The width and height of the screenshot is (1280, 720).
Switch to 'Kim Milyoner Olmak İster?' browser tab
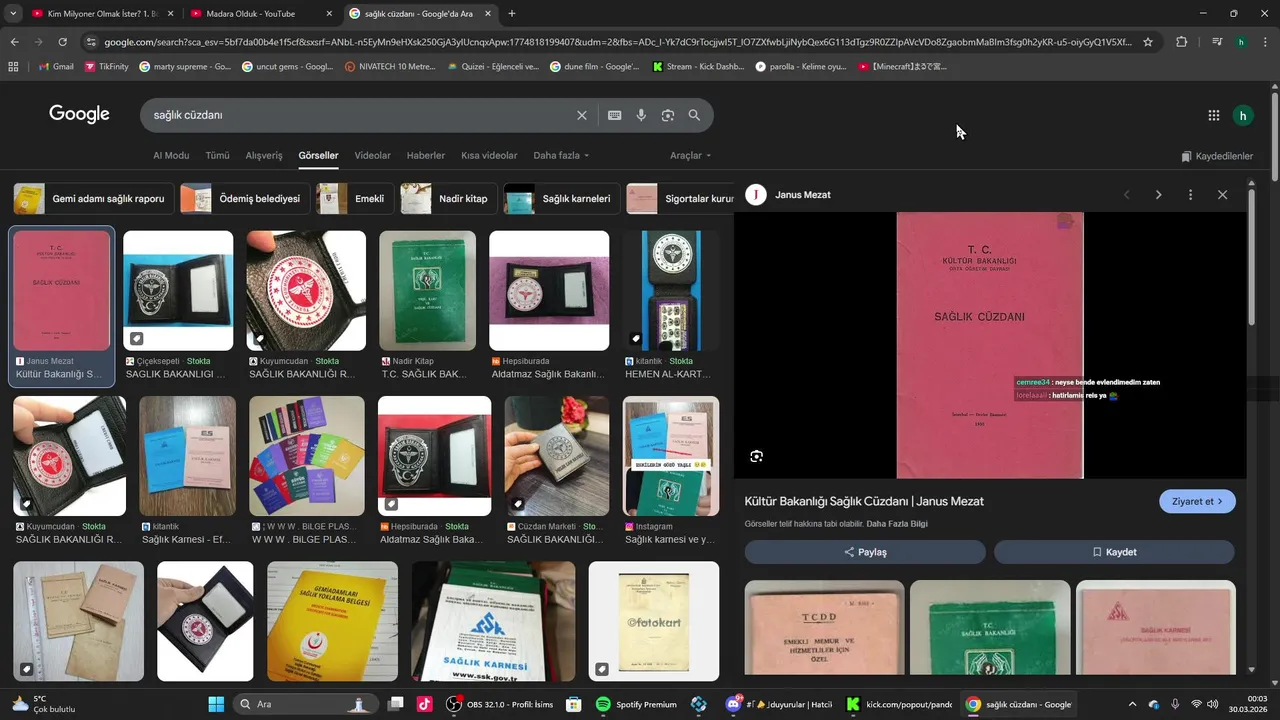[100, 14]
